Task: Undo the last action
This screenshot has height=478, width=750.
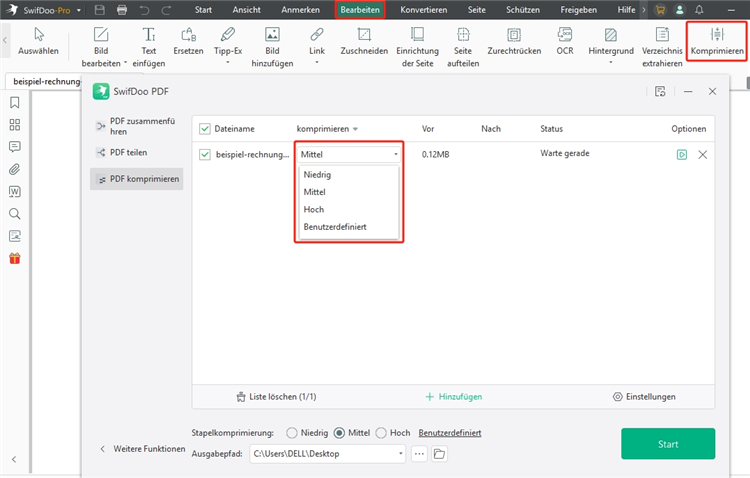Action: [144, 10]
